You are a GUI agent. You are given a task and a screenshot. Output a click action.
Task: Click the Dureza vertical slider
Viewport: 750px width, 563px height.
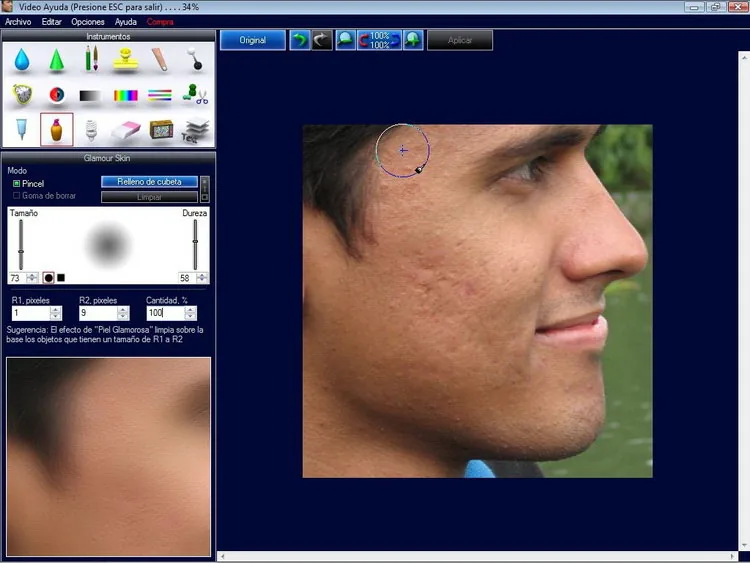195,244
